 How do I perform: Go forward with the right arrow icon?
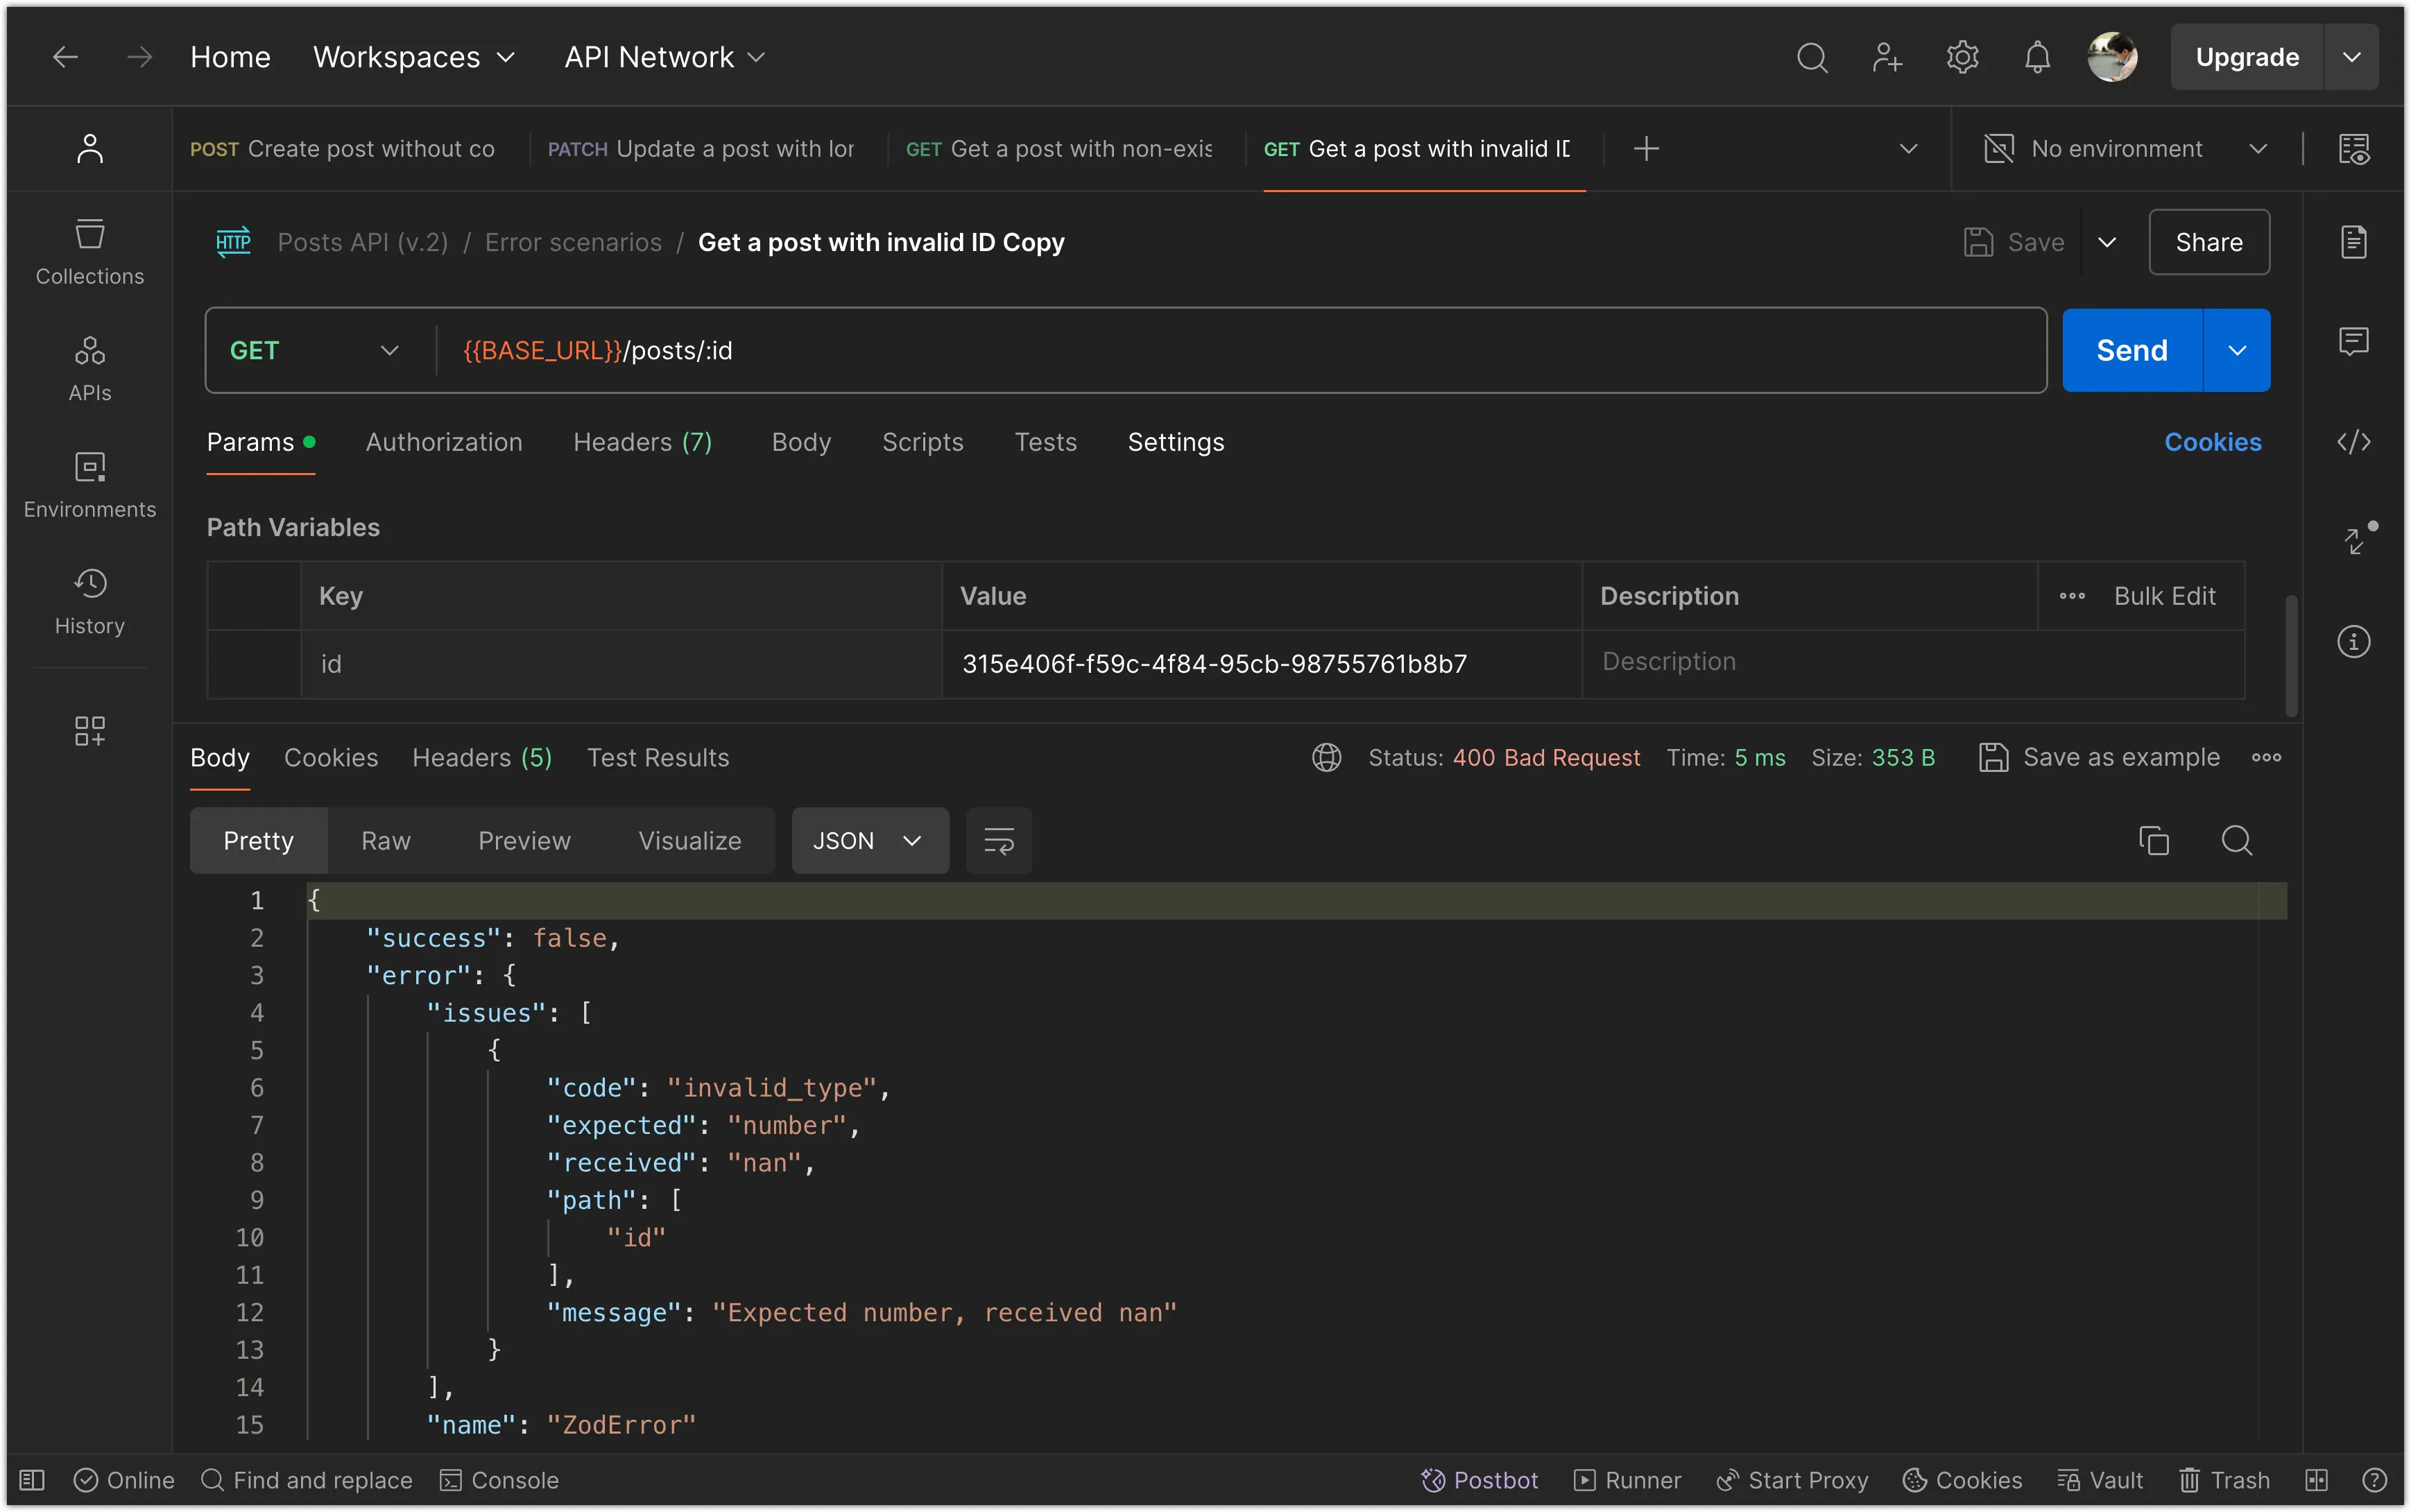pos(140,57)
